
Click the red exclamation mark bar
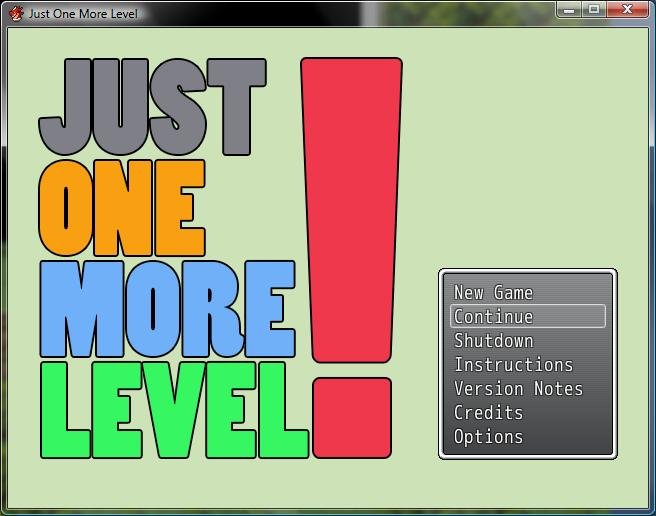point(351,210)
